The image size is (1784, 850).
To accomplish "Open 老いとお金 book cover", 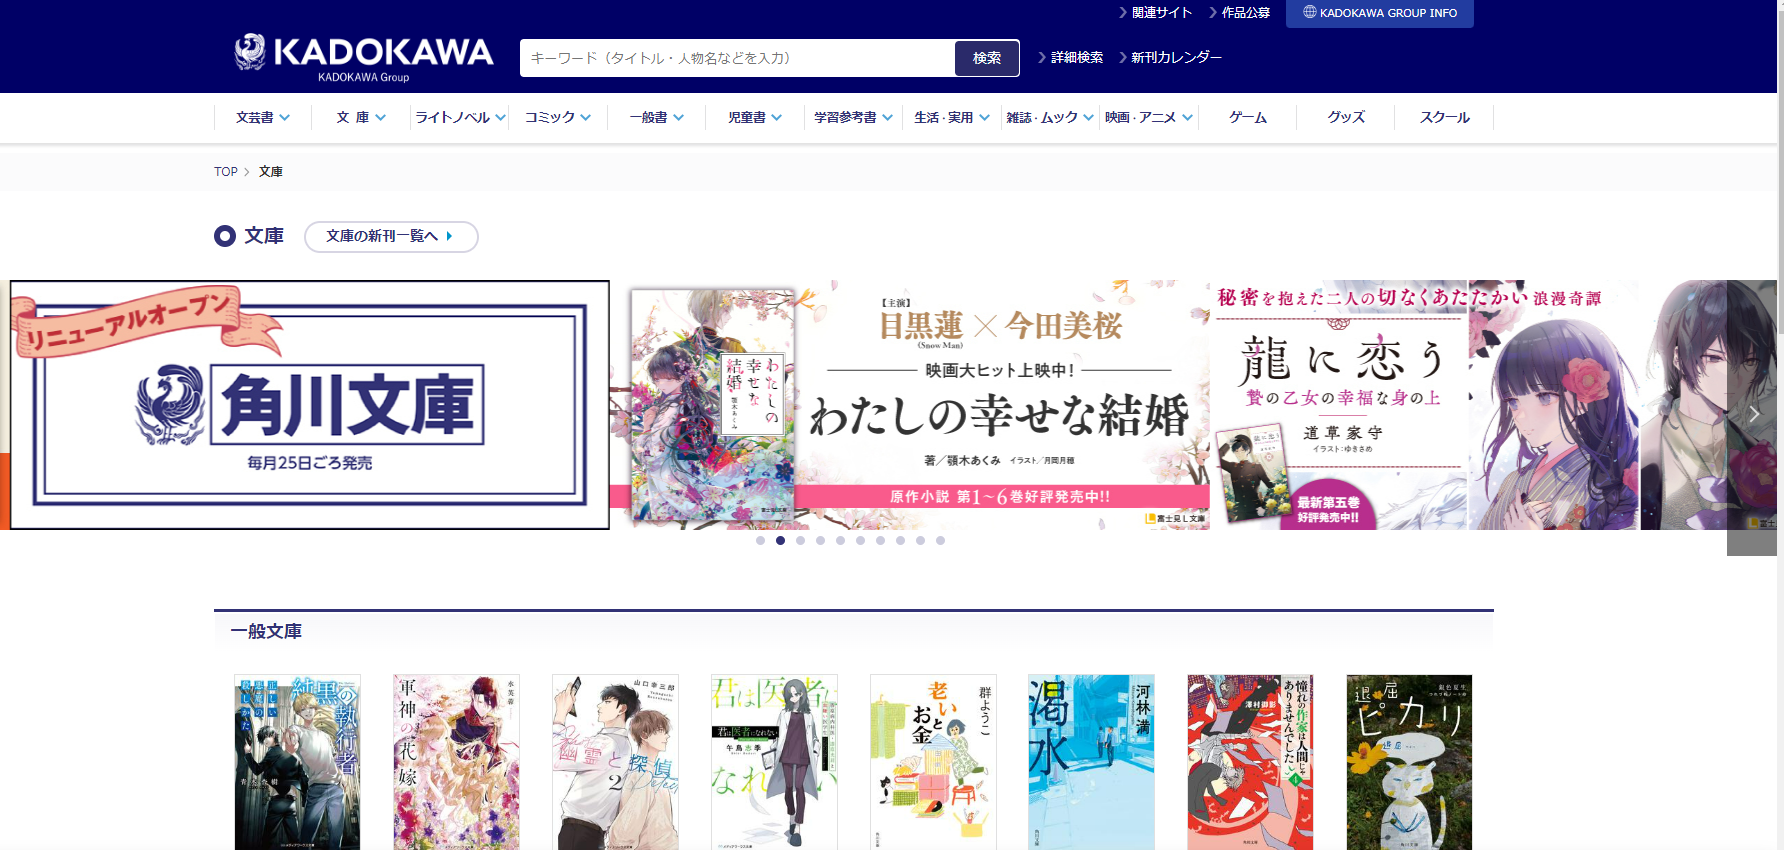I will point(933,762).
